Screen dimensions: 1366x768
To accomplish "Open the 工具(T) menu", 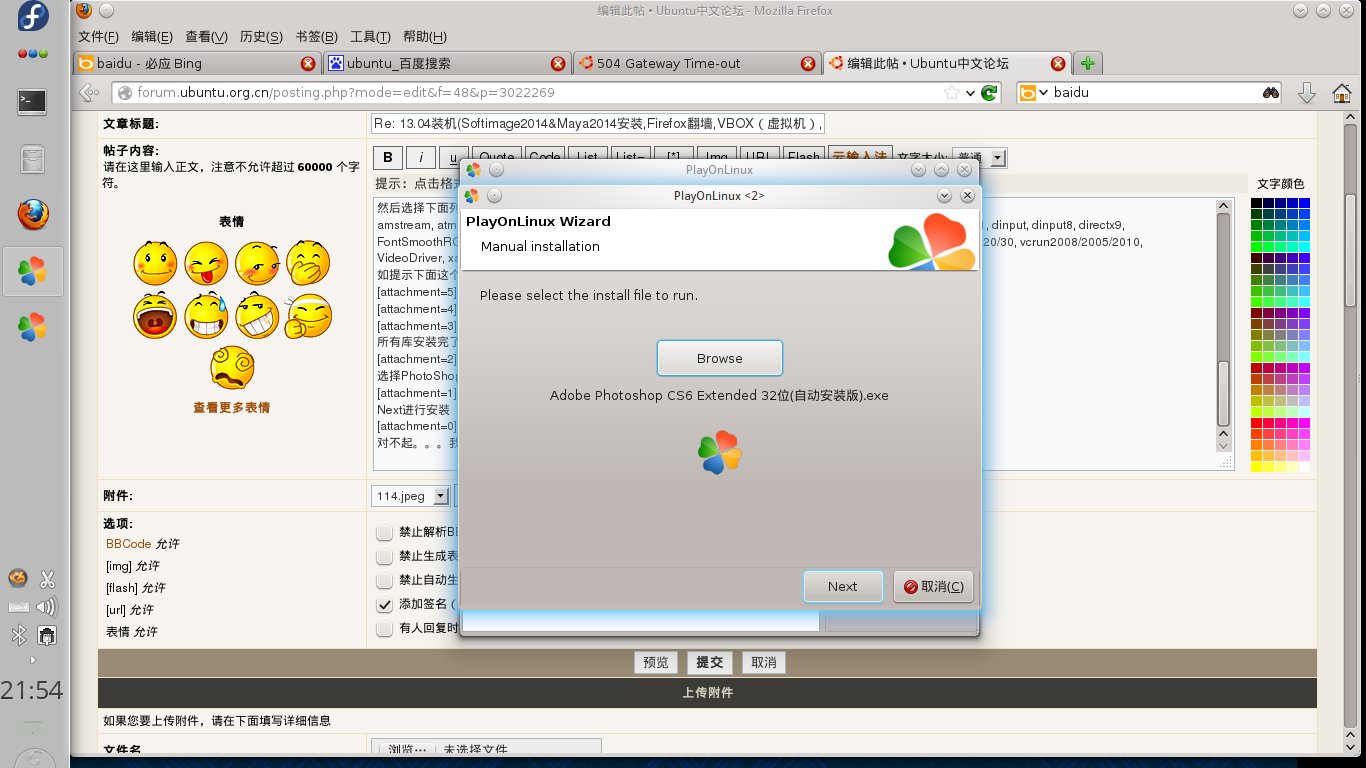I will tap(370, 37).
